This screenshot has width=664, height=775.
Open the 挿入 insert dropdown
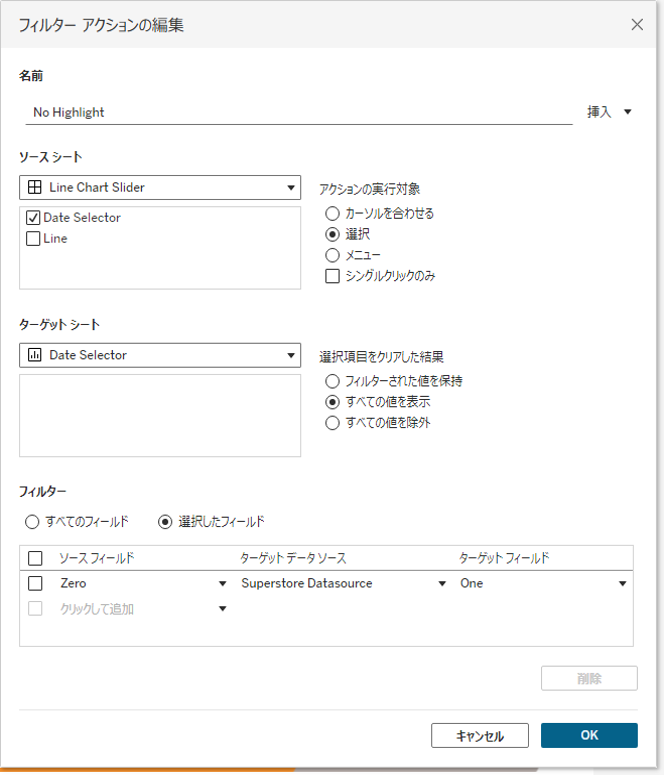609,112
